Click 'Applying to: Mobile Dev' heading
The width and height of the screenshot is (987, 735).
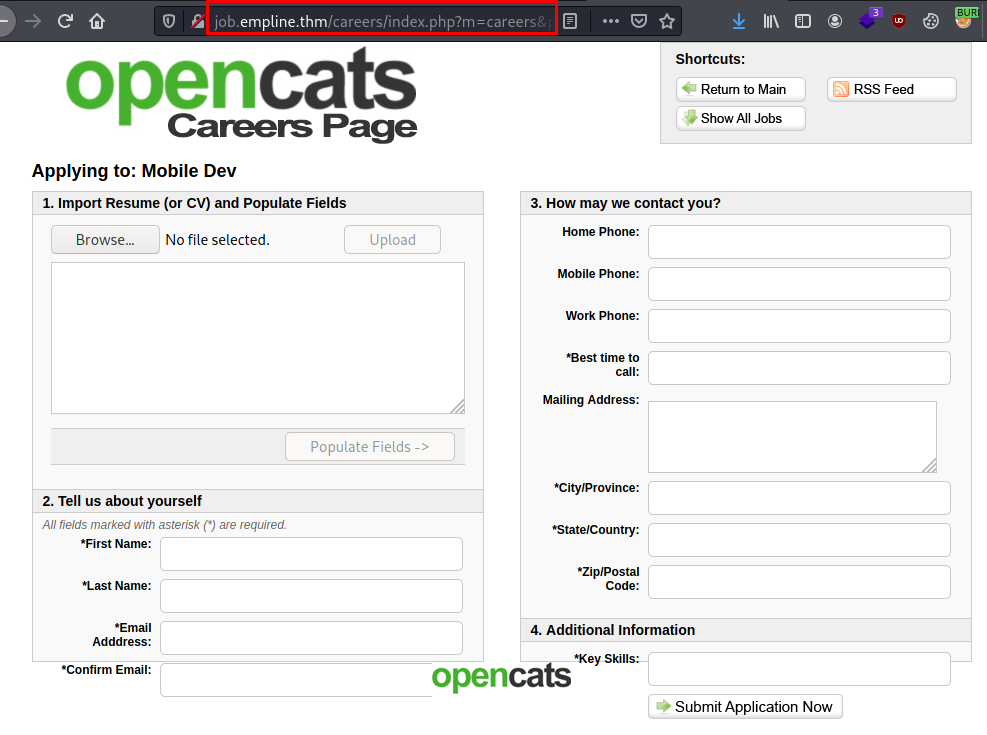pos(134,171)
